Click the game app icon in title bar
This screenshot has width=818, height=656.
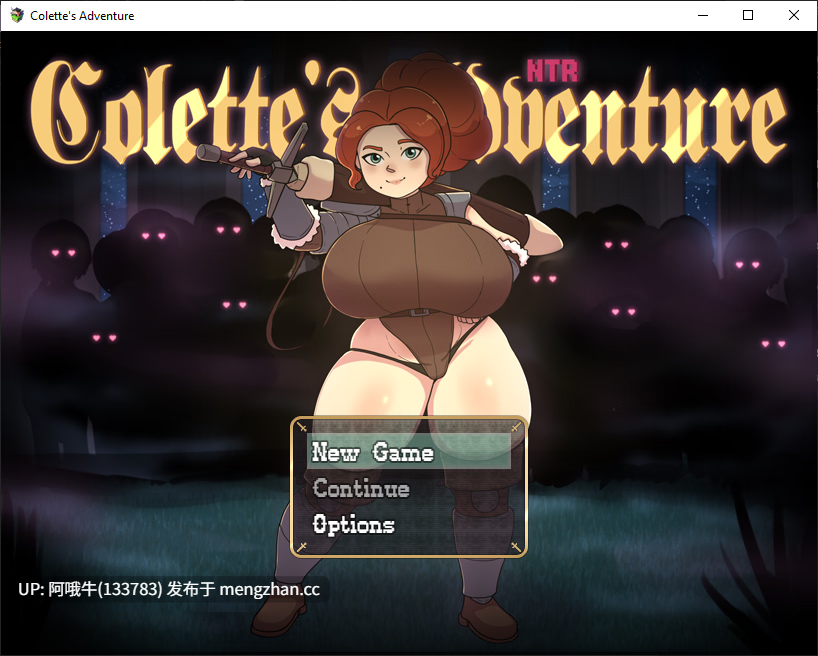17,15
